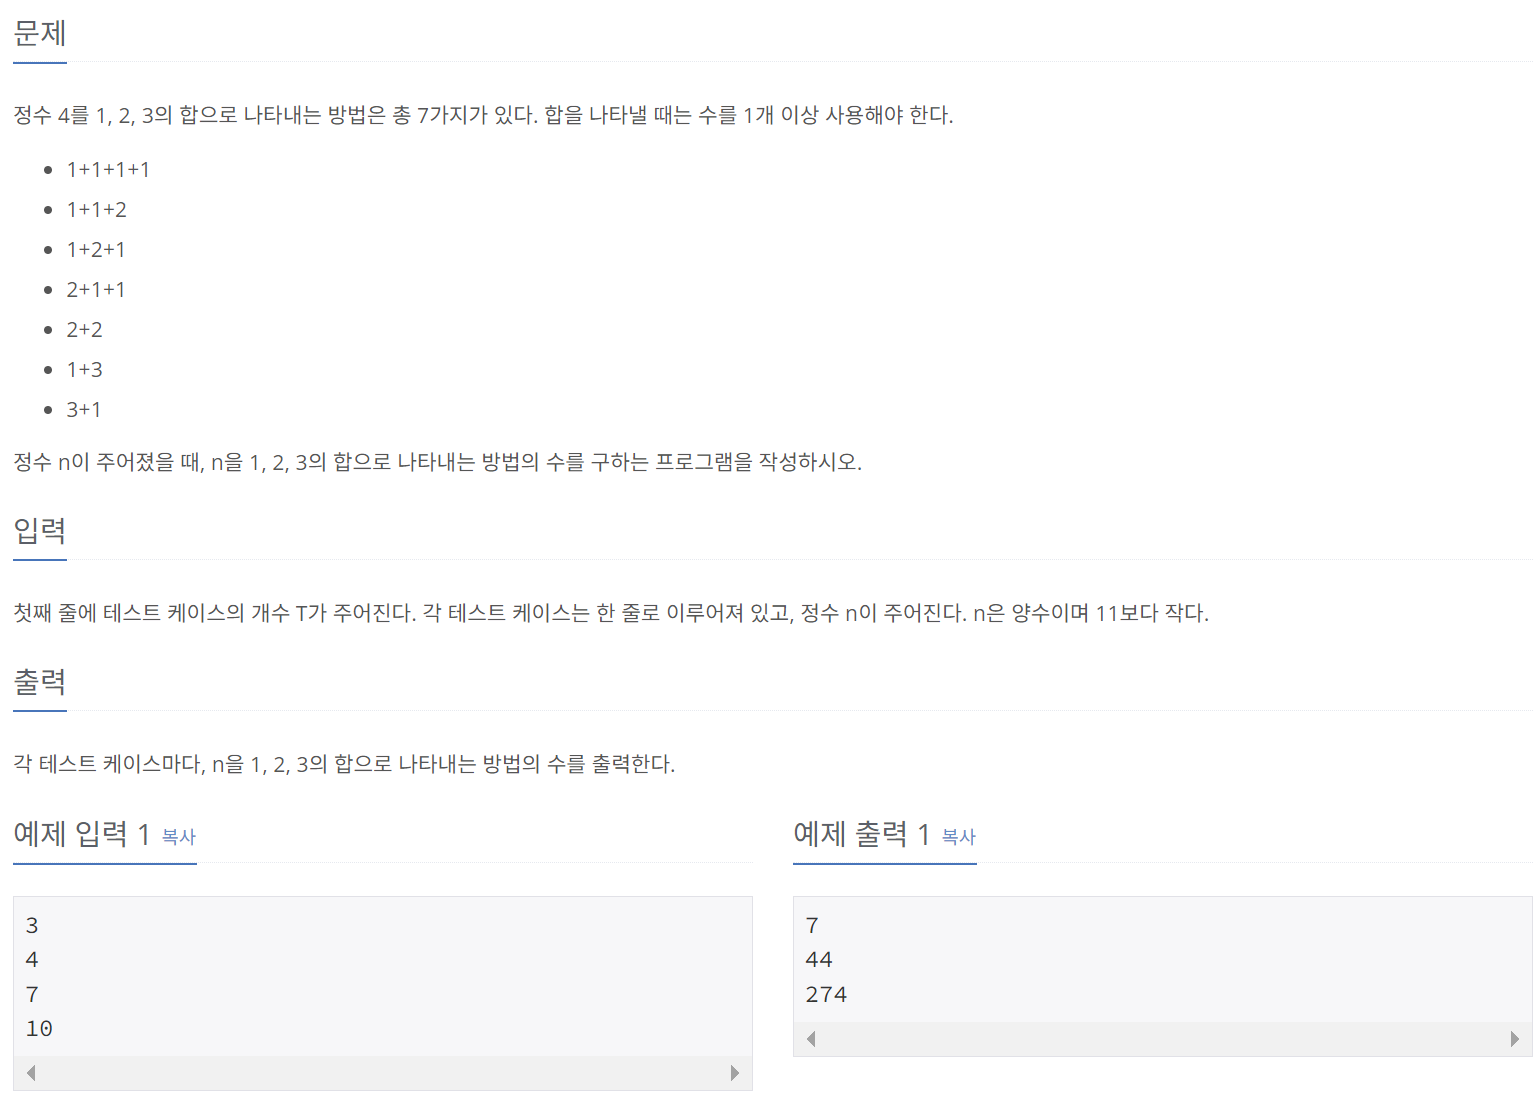The image size is (1539, 1100).
Task: Click the 입력 section heading
Action: click(40, 531)
